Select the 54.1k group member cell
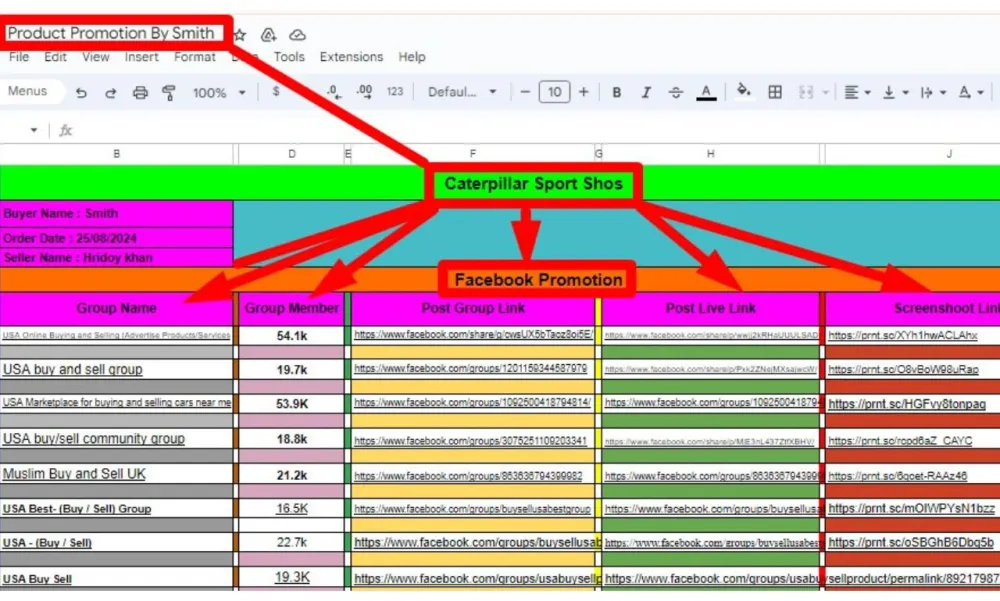This screenshot has height=601, width=1000. point(291,336)
